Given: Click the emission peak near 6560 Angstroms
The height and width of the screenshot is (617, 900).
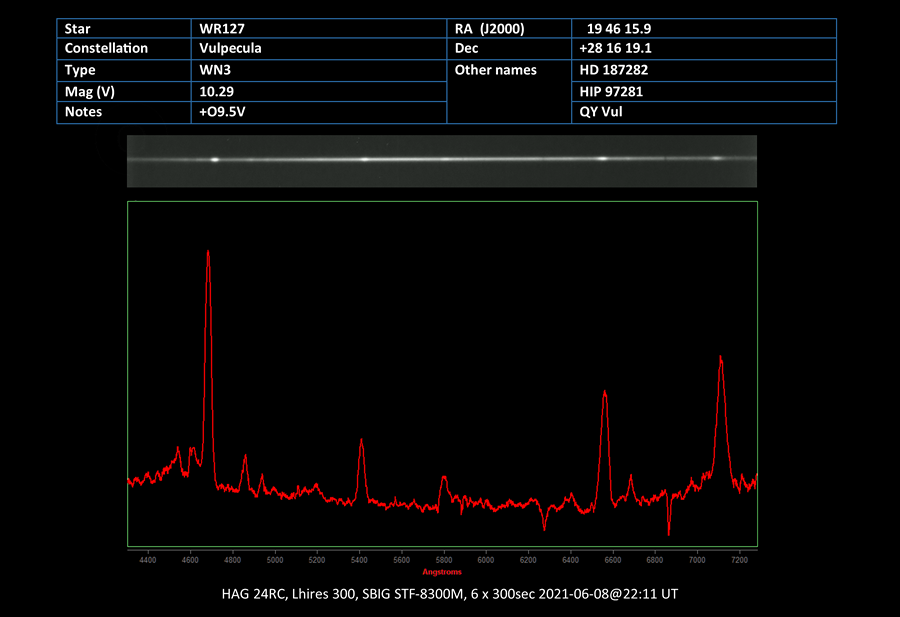Looking at the screenshot, I should click(x=604, y=395).
